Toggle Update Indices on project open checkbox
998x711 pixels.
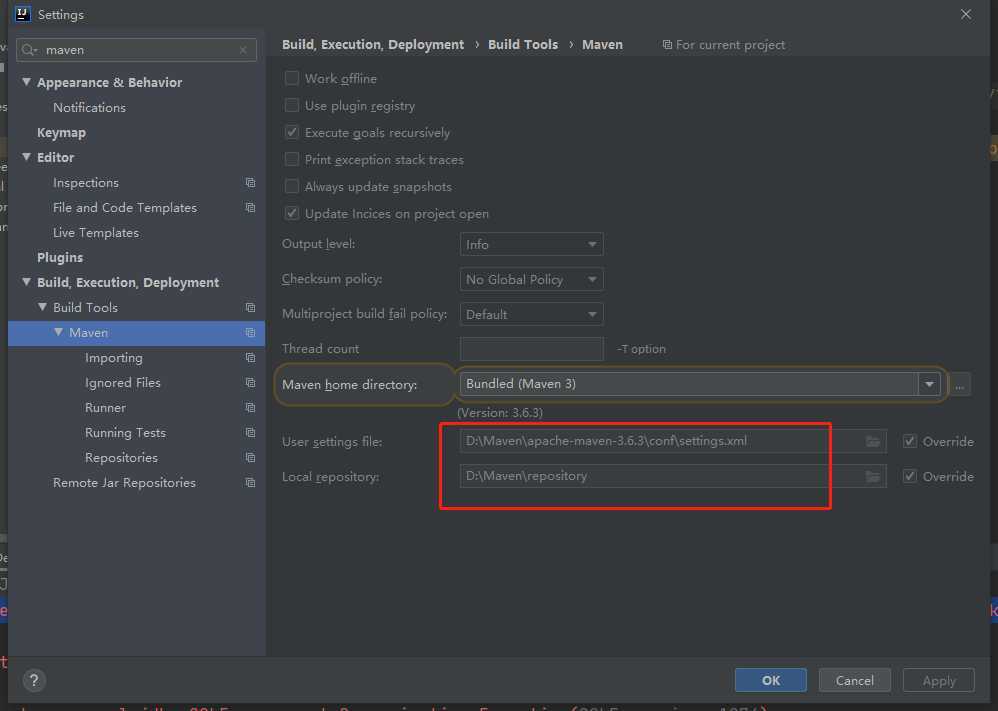pyautogui.click(x=292, y=213)
